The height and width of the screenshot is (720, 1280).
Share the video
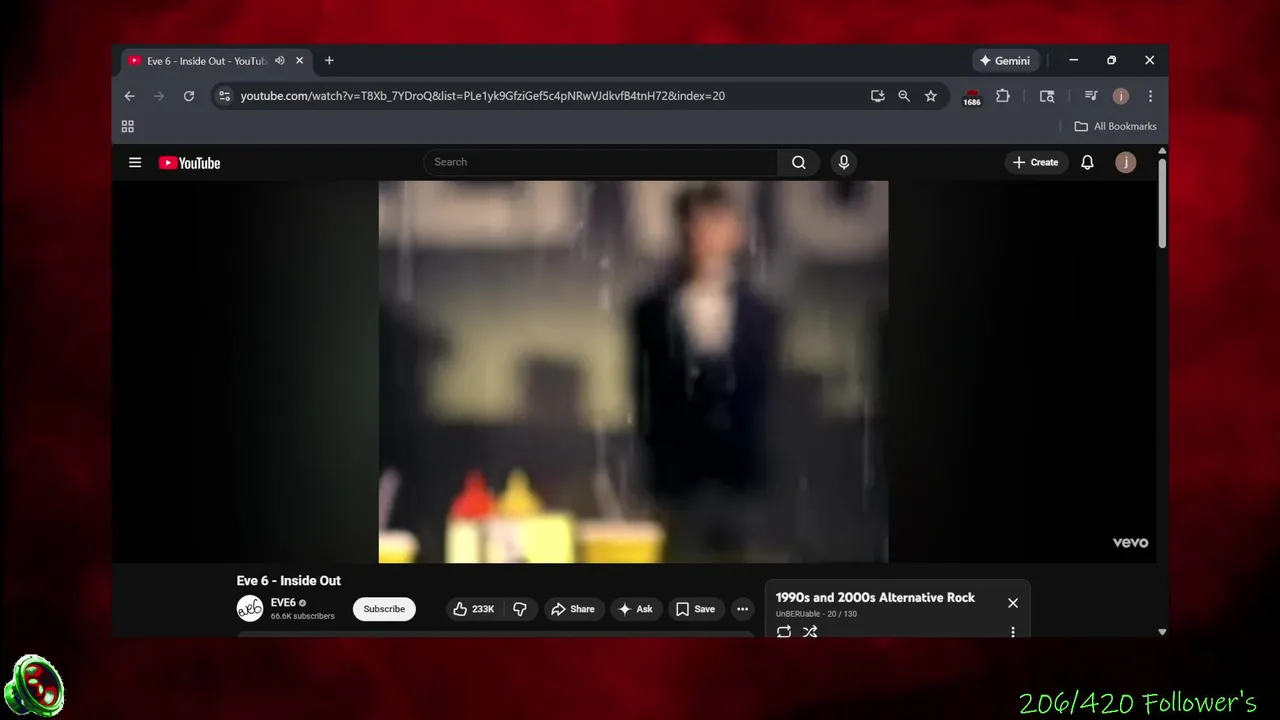572,609
